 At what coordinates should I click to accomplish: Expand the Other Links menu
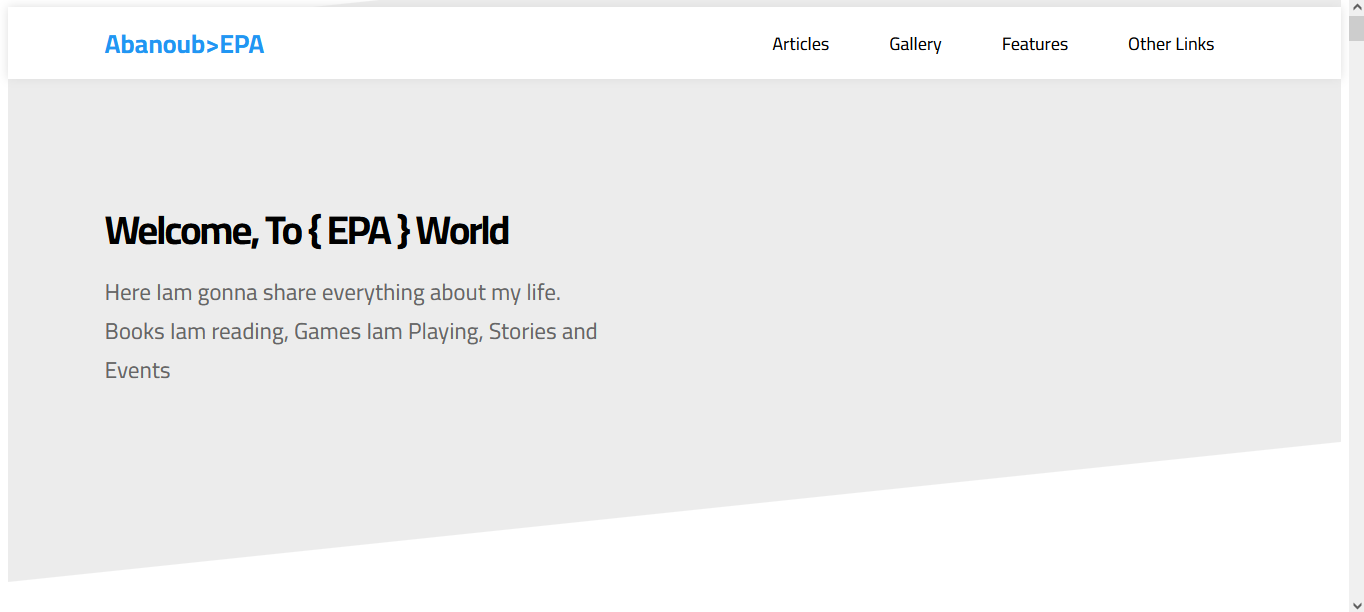point(1170,44)
